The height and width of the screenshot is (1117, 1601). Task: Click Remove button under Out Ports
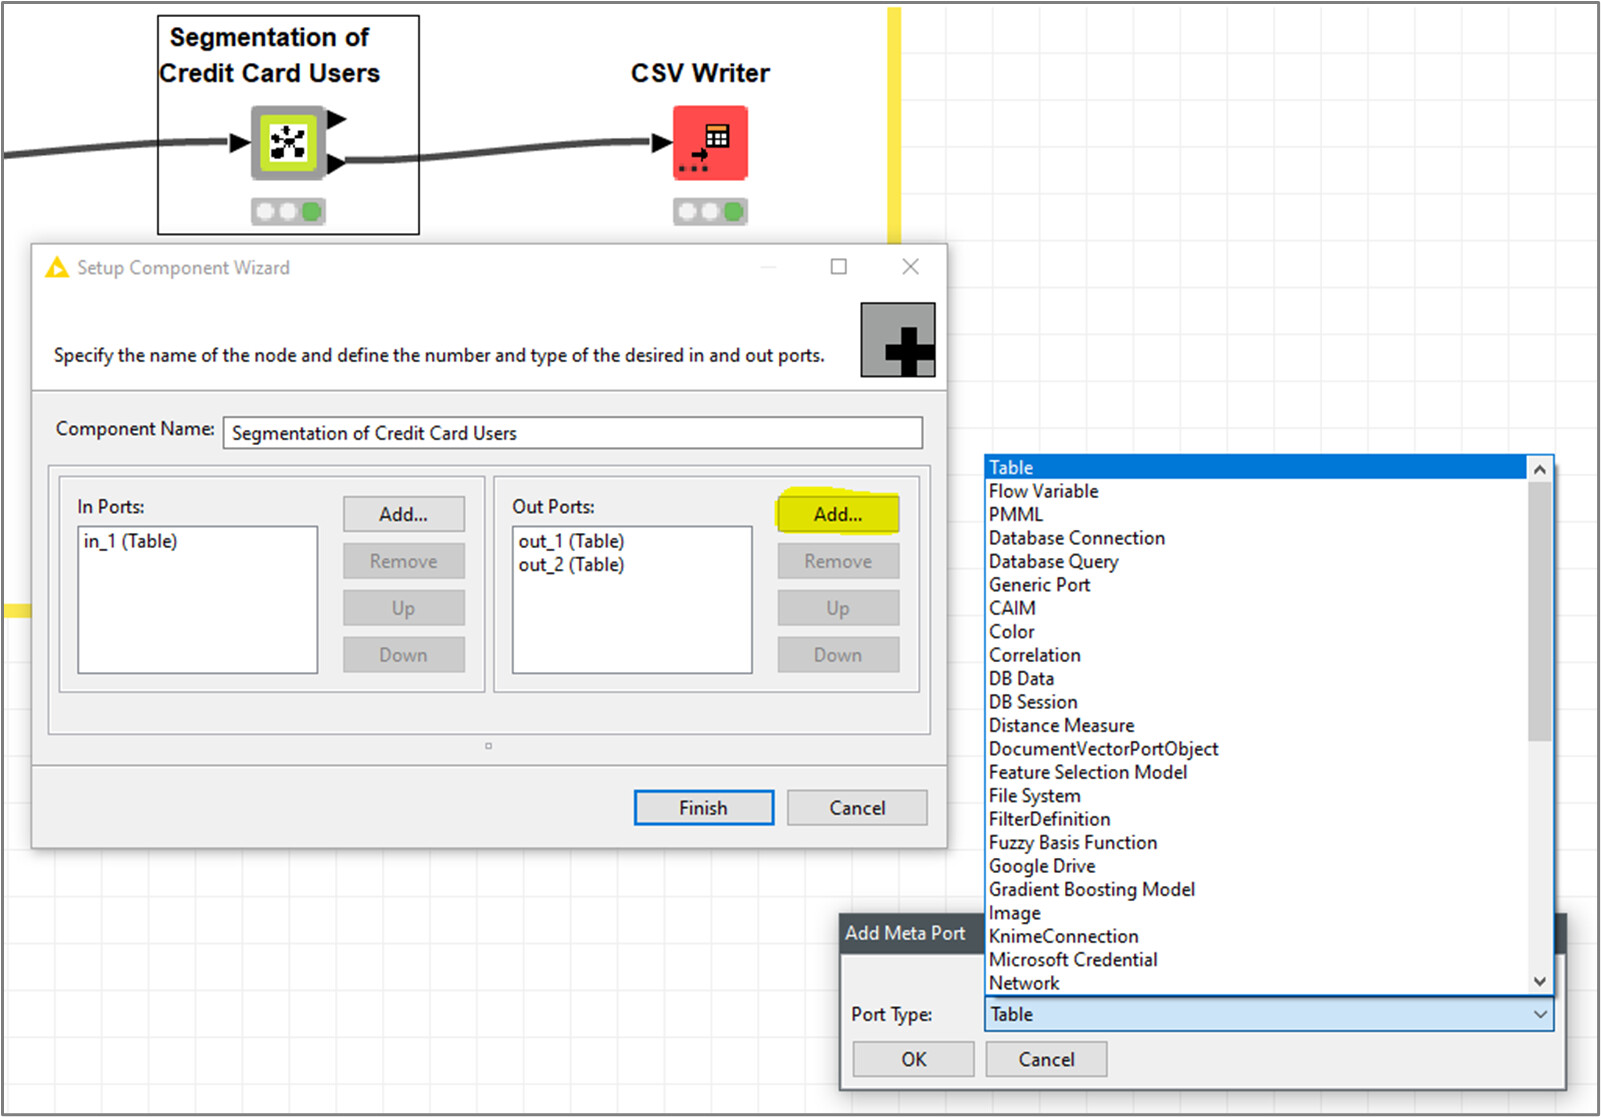click(838, 561)
